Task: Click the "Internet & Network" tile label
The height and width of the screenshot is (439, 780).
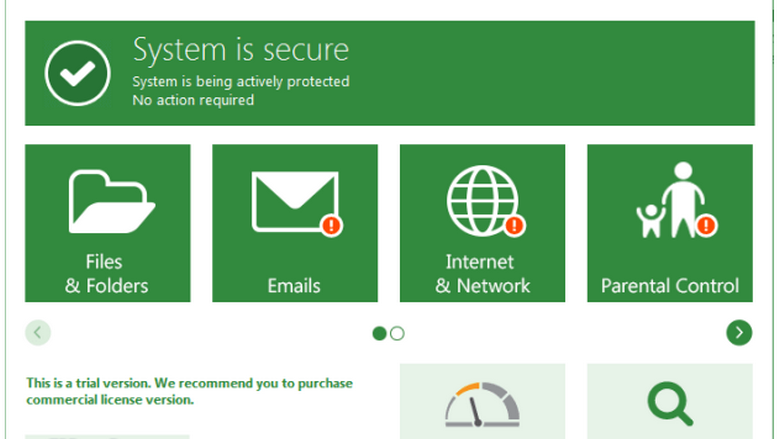Action: (x=482, y=274)
